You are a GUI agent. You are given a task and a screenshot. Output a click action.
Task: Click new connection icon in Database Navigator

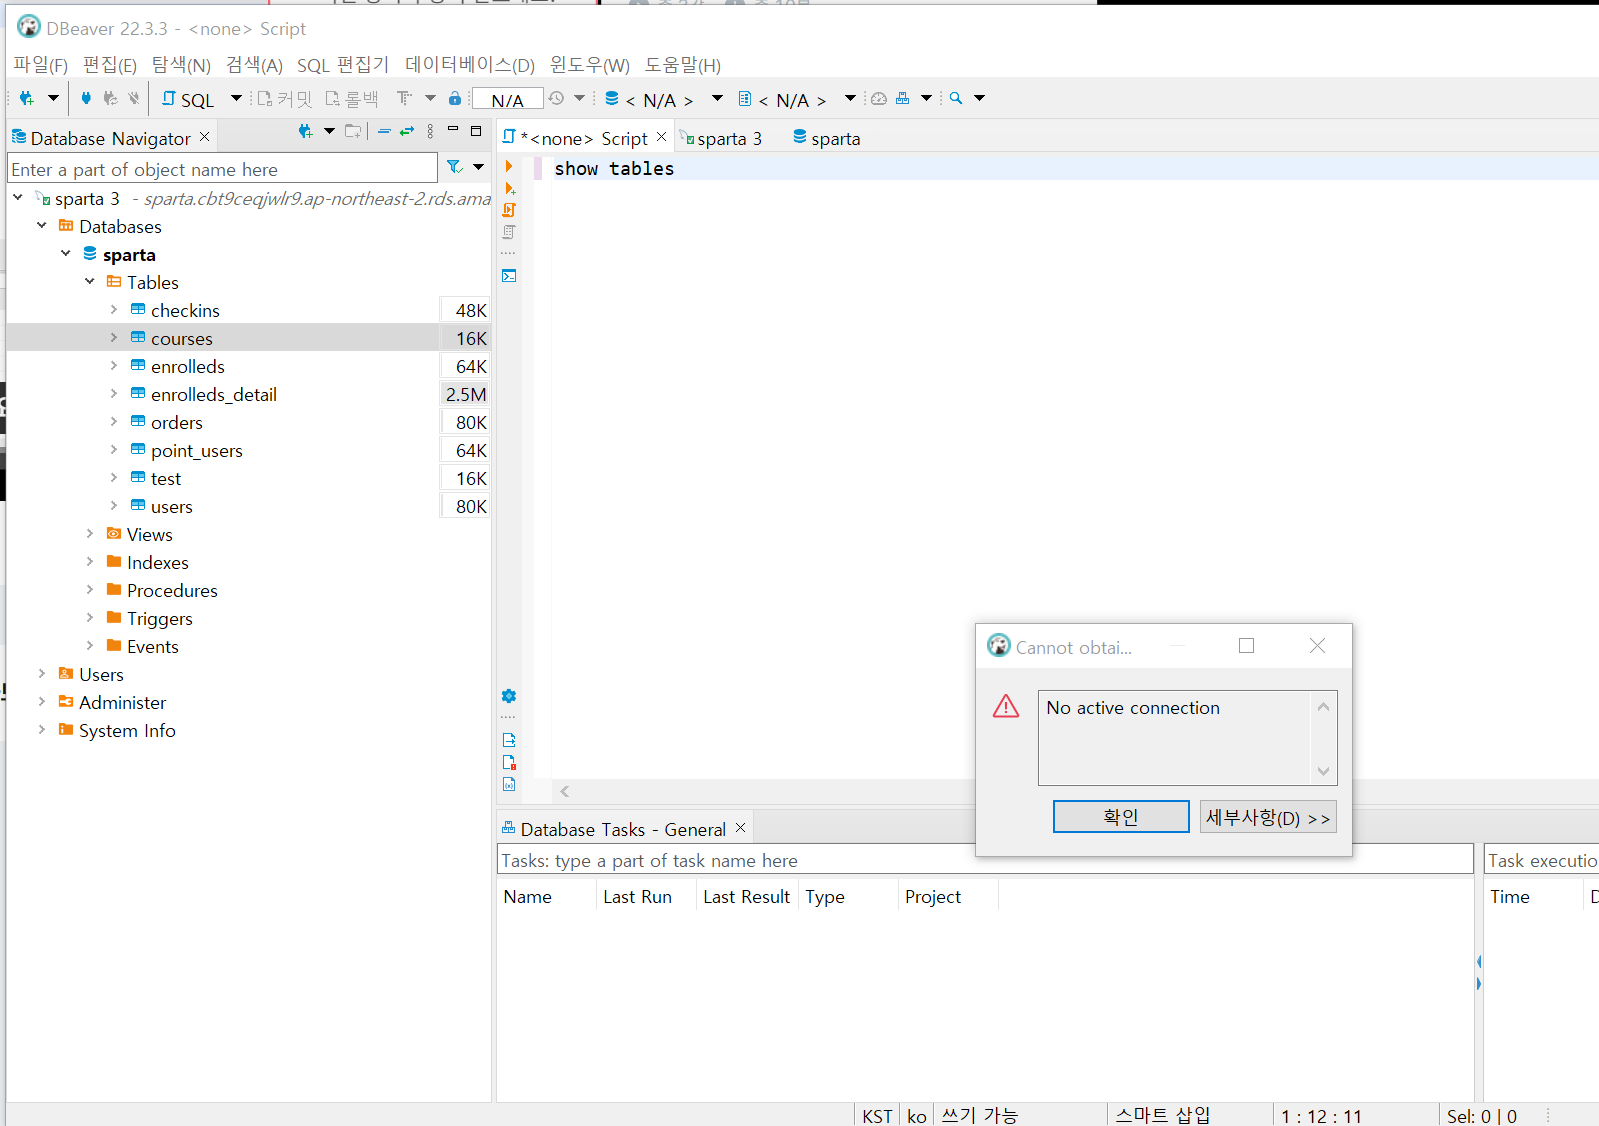tap(306, 131)
